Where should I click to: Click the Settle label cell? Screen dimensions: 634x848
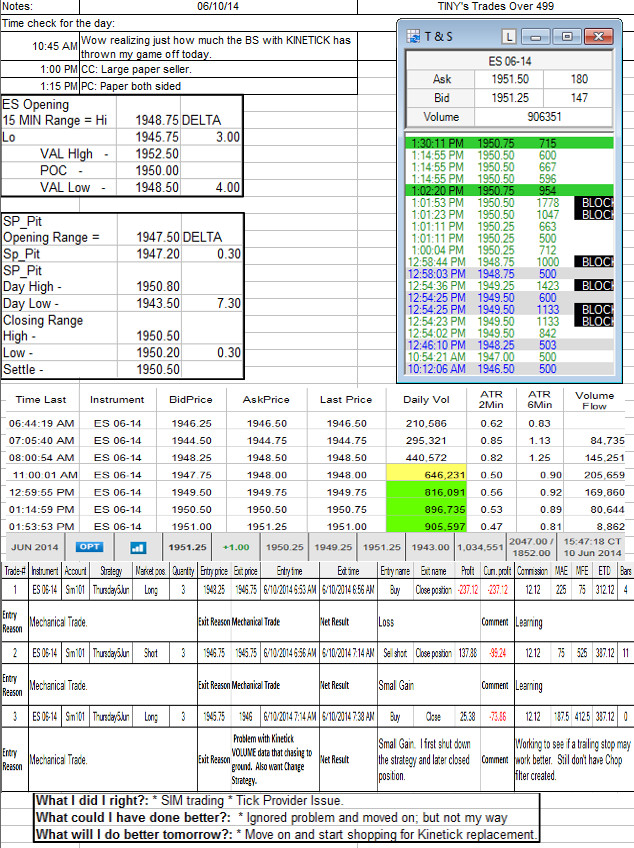(x=23, y=369)
